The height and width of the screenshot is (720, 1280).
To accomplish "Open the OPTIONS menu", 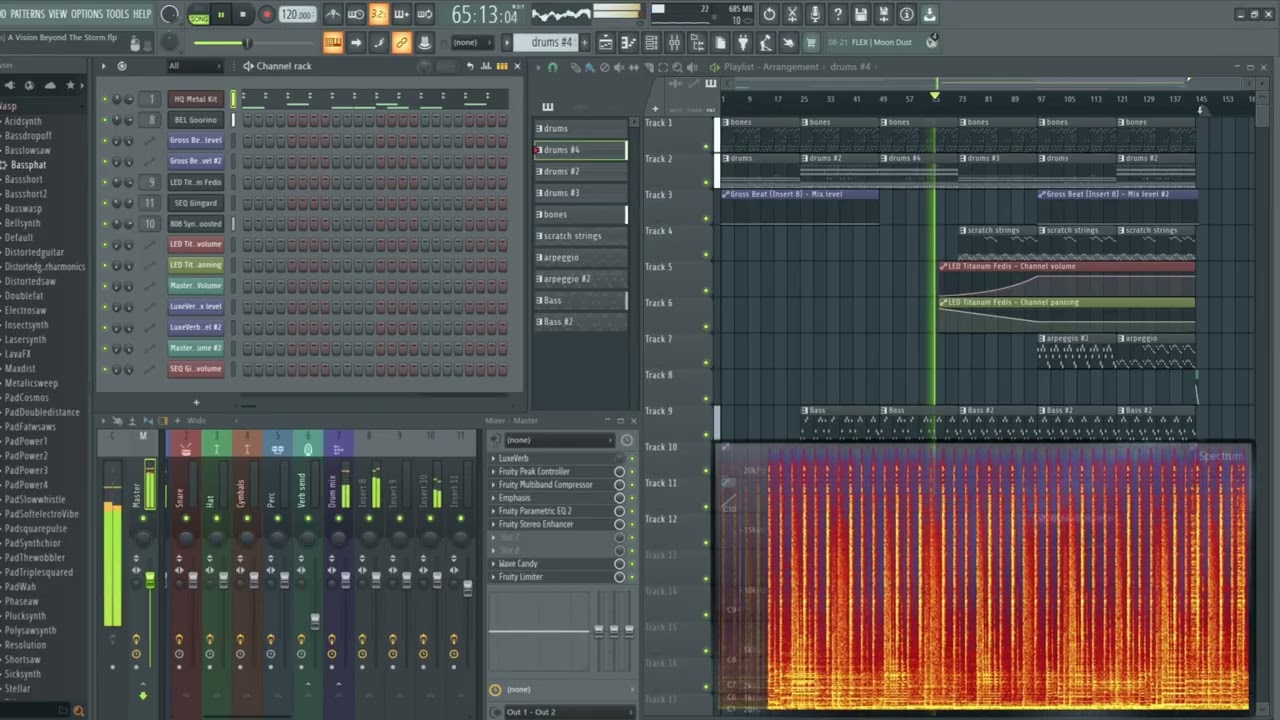I will click(x=86, y=14).
